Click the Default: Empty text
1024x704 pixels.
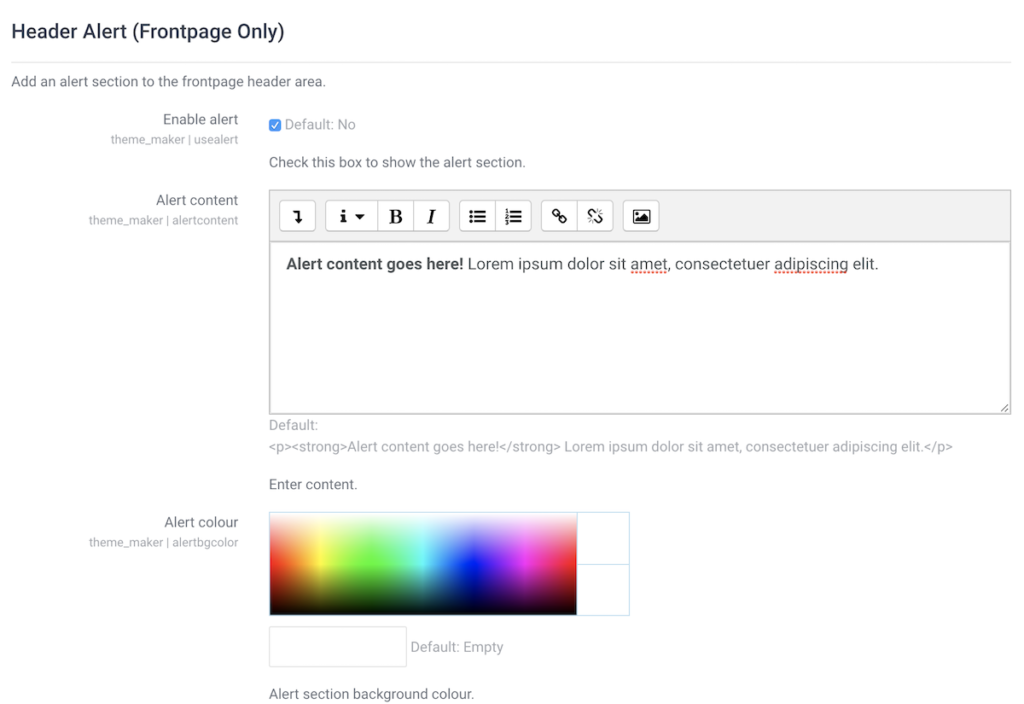458,647
